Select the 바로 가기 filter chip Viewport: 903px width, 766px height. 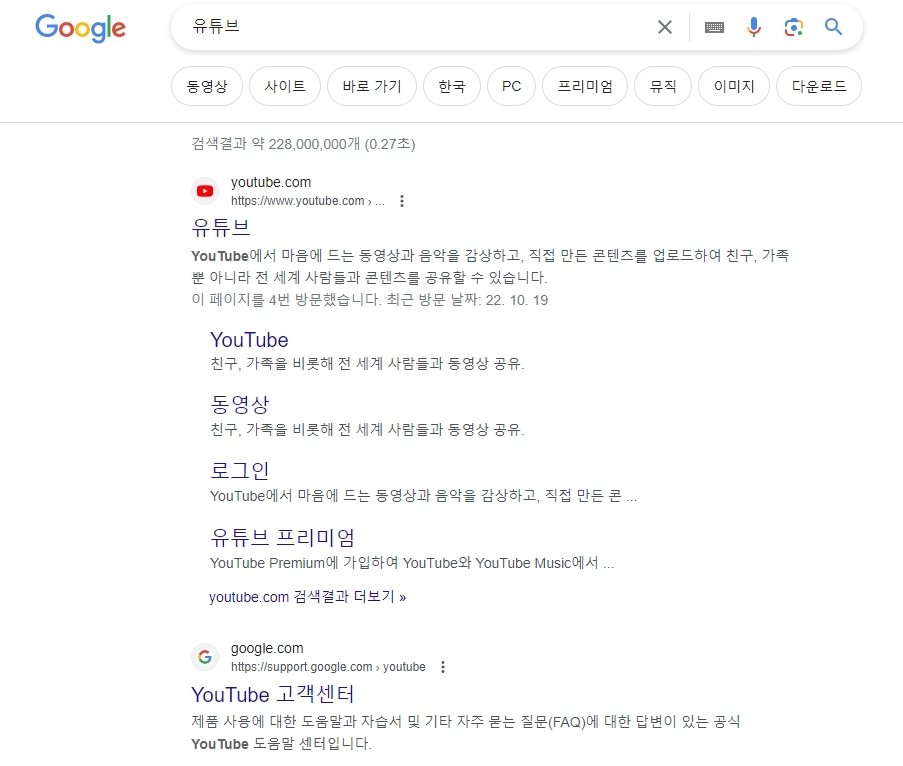coord(371,86)
